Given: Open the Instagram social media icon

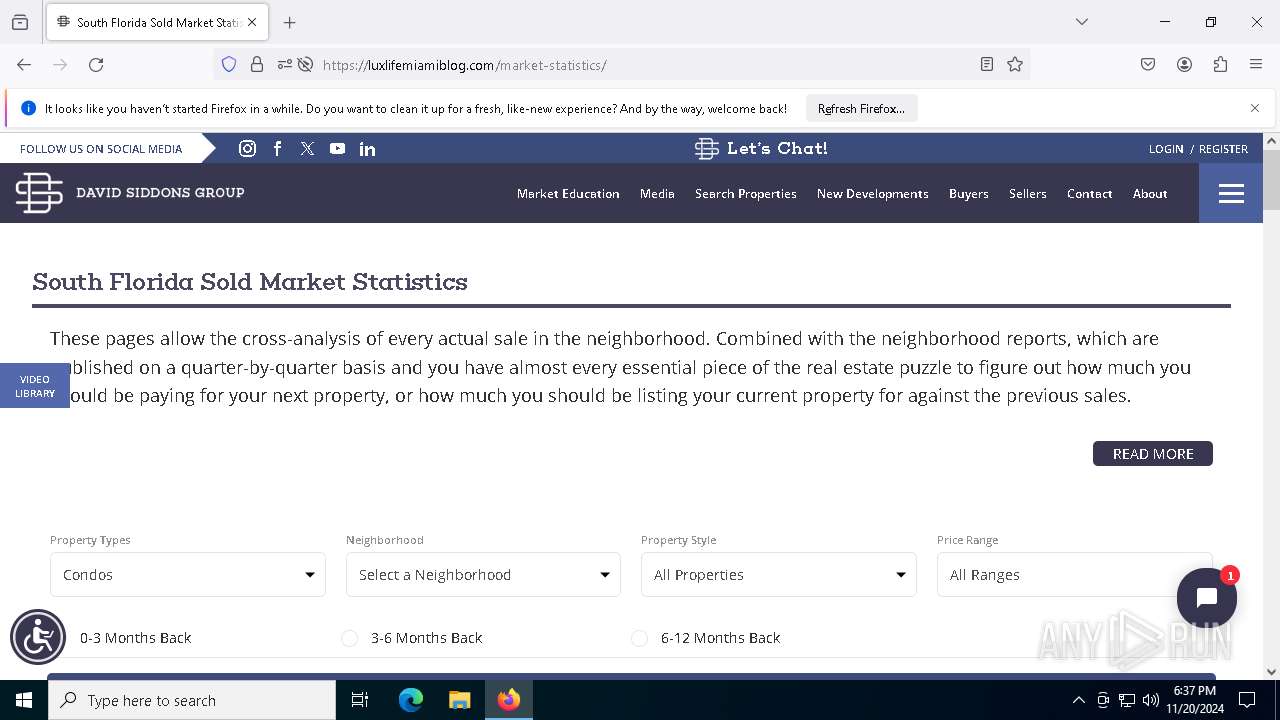Looking at the screenshot, I should coord(247,148).
